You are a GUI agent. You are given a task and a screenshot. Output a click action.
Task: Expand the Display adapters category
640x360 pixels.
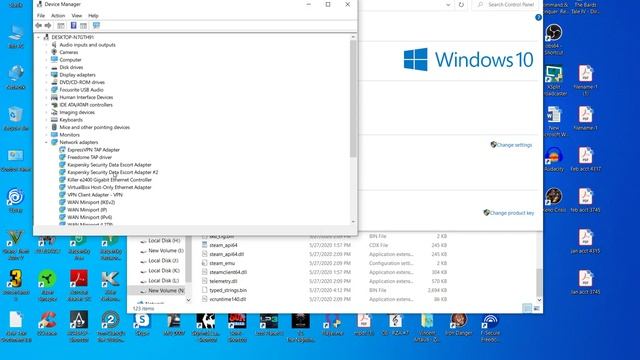click(x=46, y=75)
